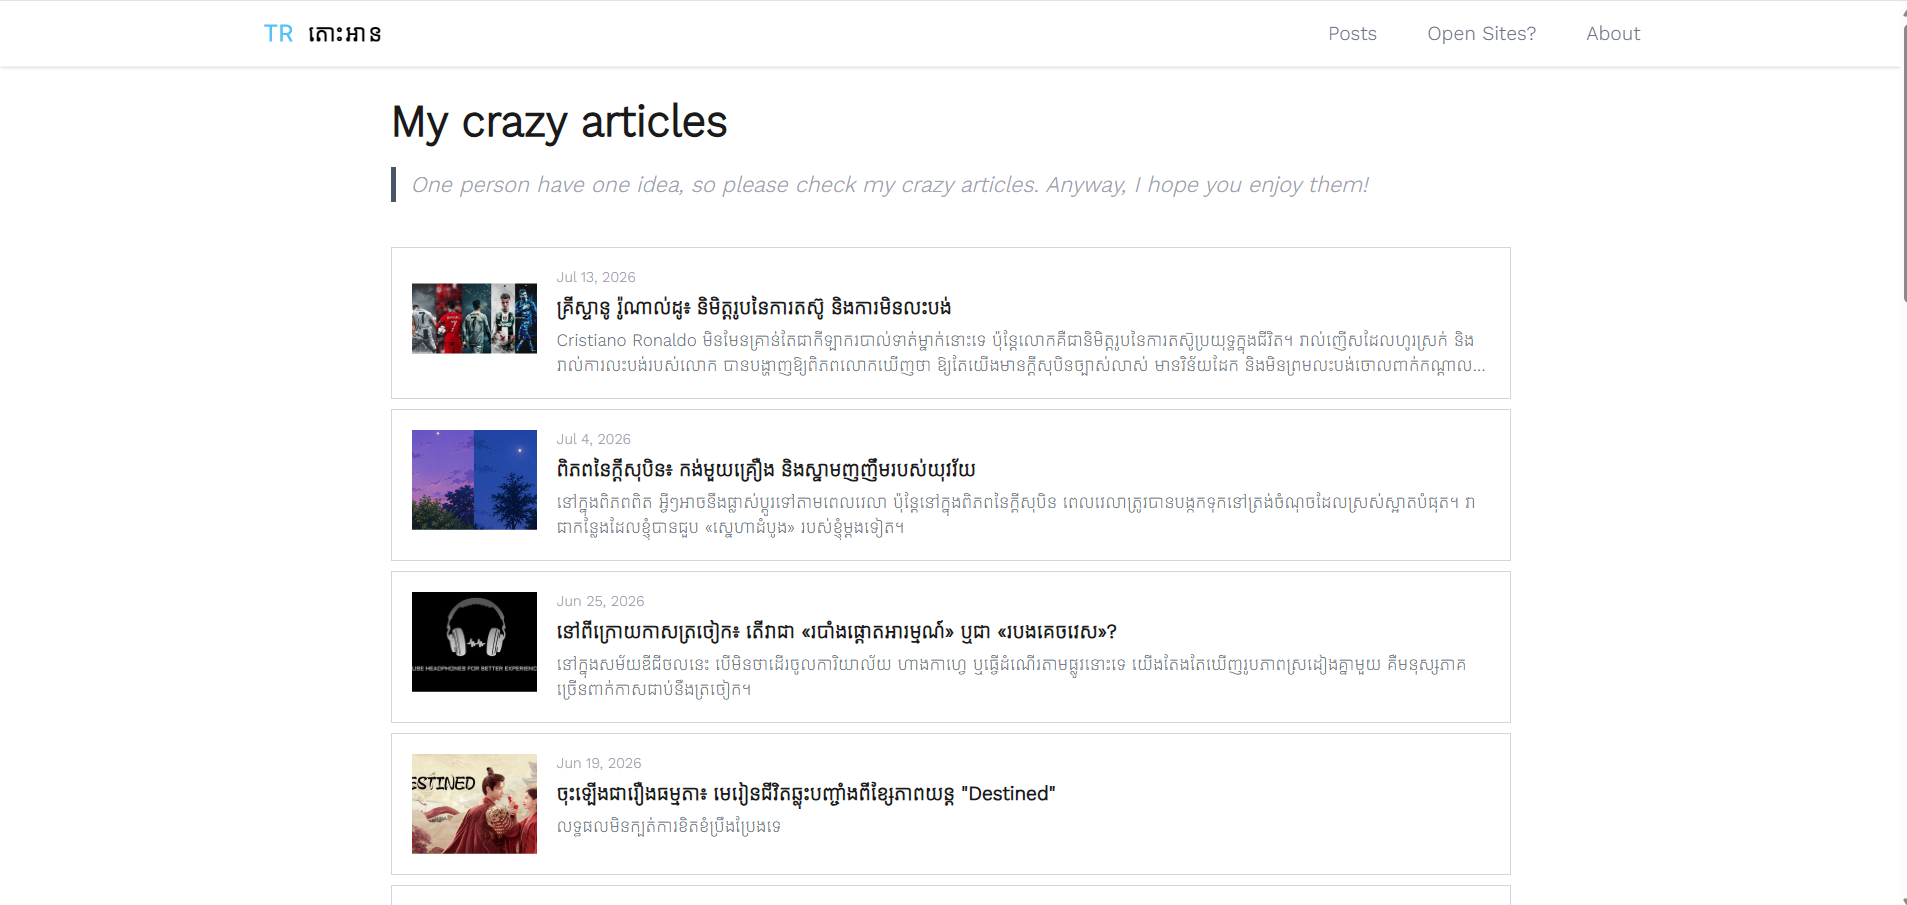The image size is (1907, 905).
Task: Open the Jul 4, 2026 article title
Action: (766, 469)
